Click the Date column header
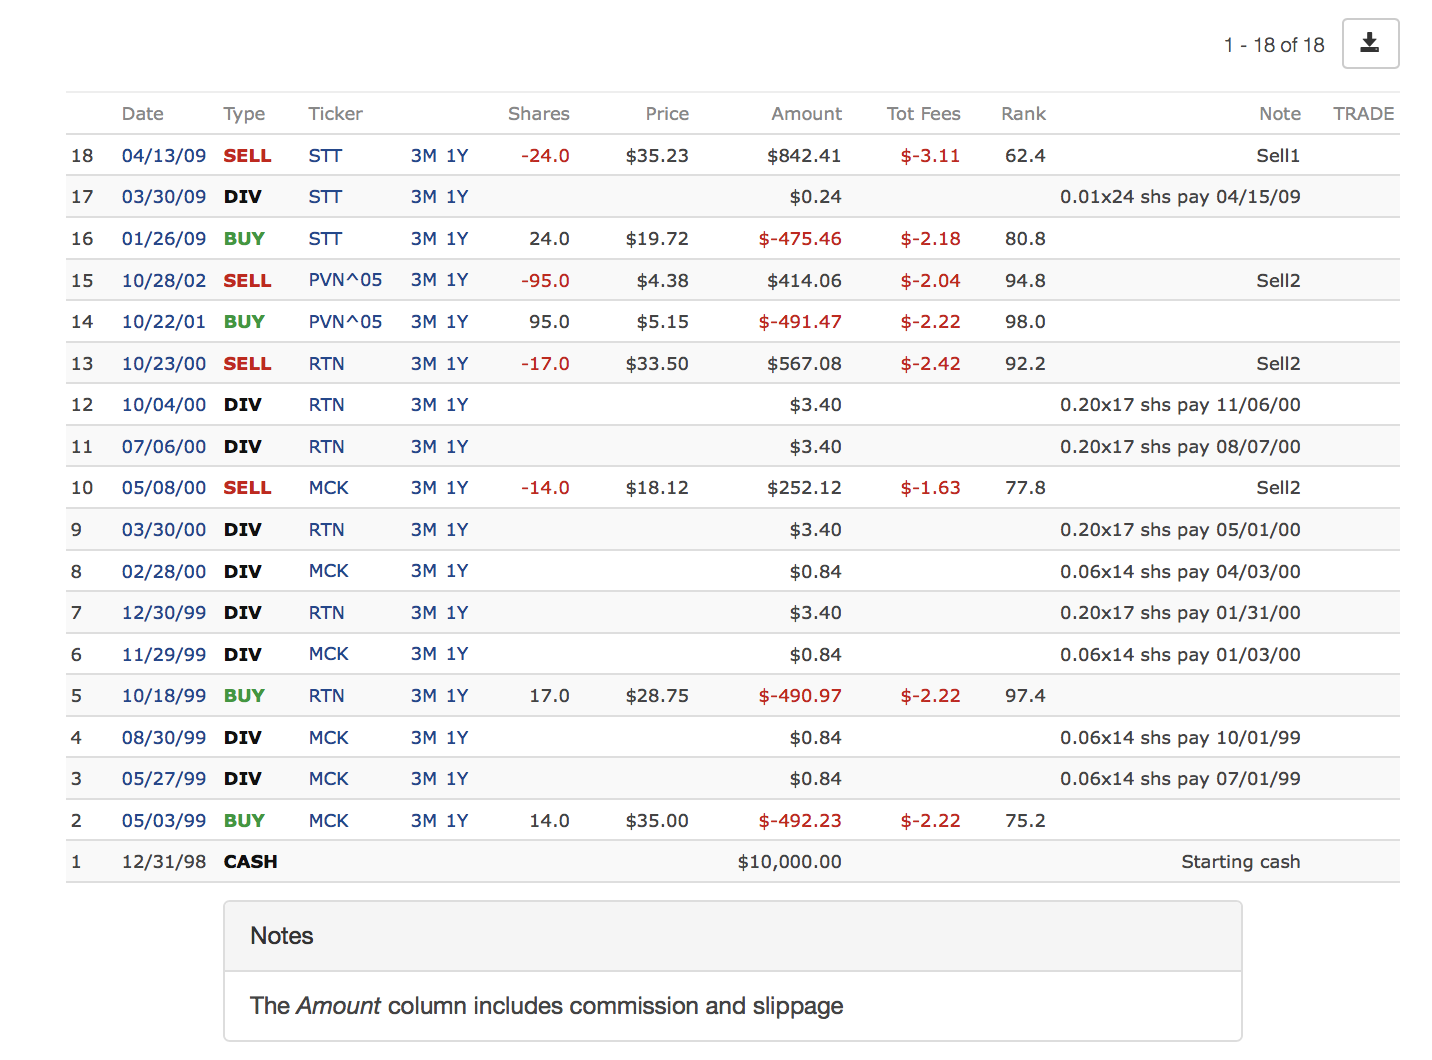Image resolution: width=1432 pixels, height=1060 pixels. pos(142,114)
